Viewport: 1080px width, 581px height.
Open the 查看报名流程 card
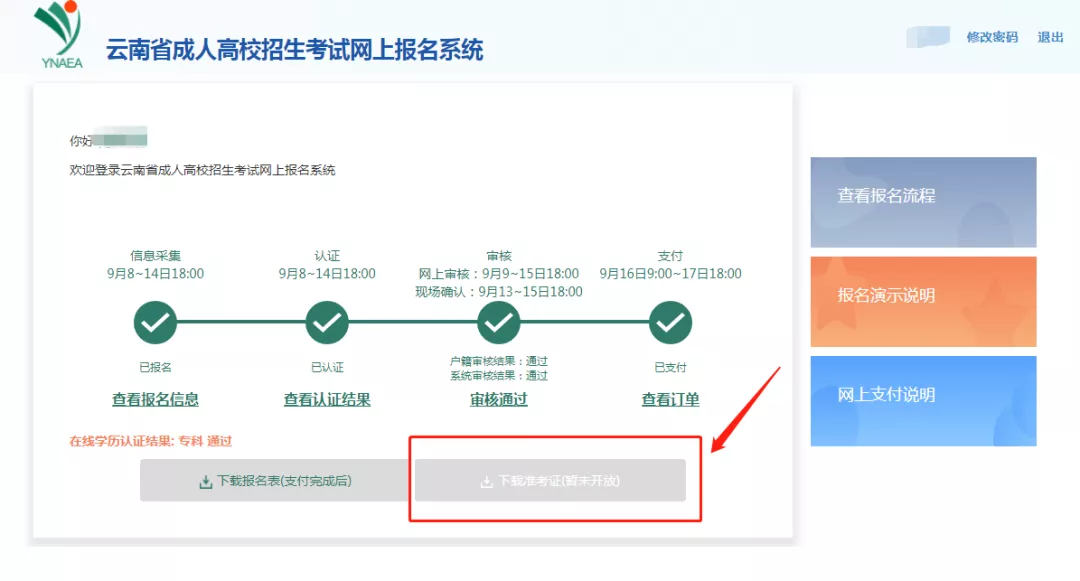click(x=923, y=202)
